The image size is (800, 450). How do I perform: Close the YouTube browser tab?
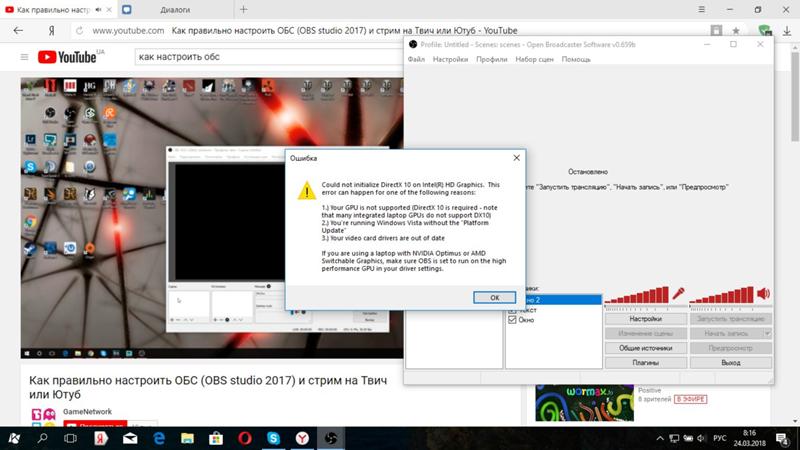[x=109, y=10]
